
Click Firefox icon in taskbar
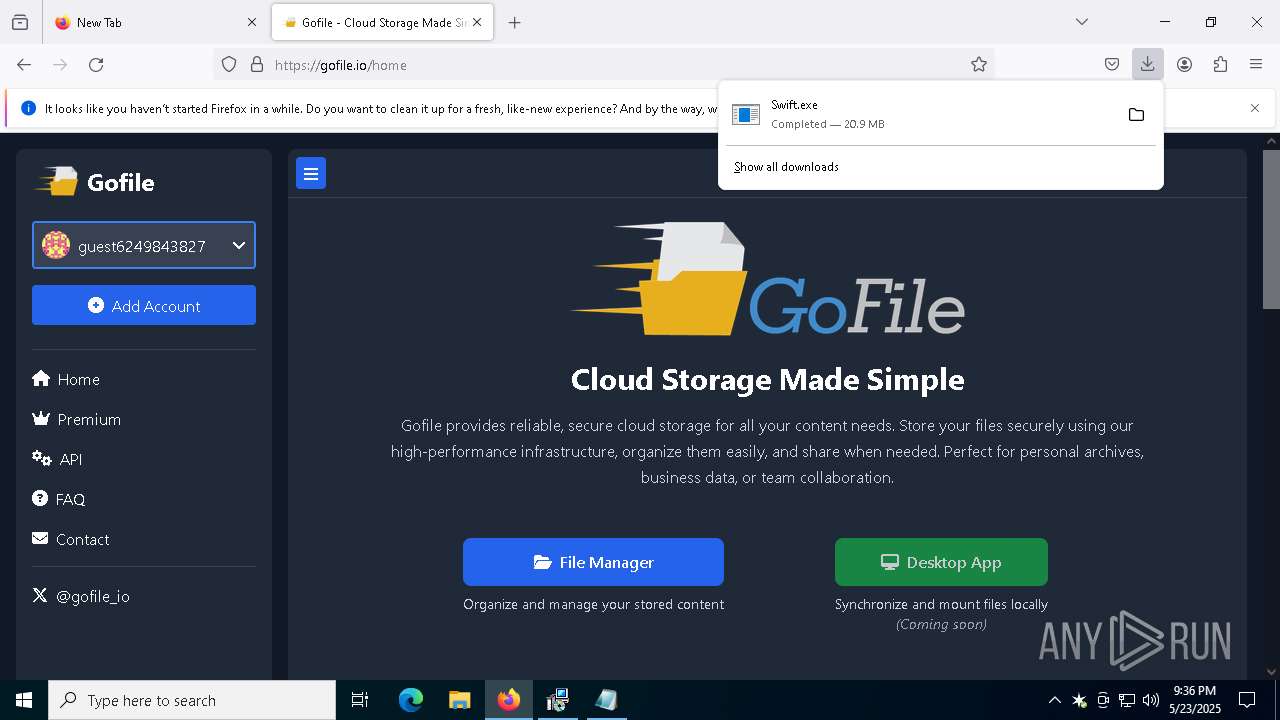point(509,700)
